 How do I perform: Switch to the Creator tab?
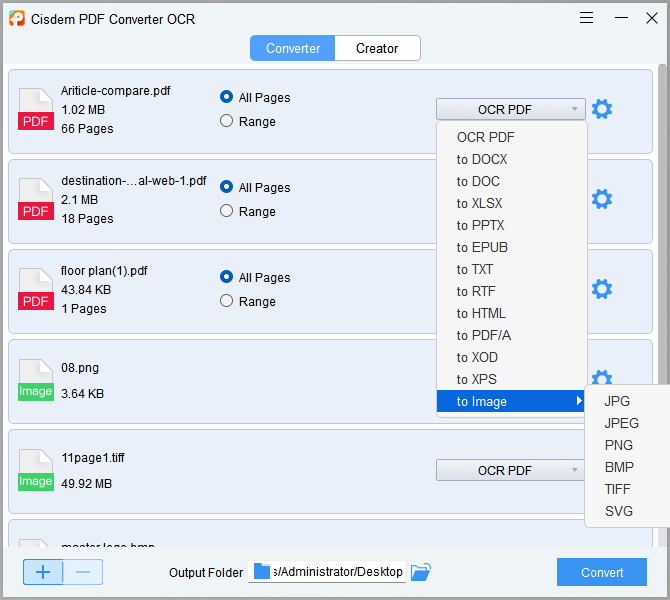click(377, 48)
